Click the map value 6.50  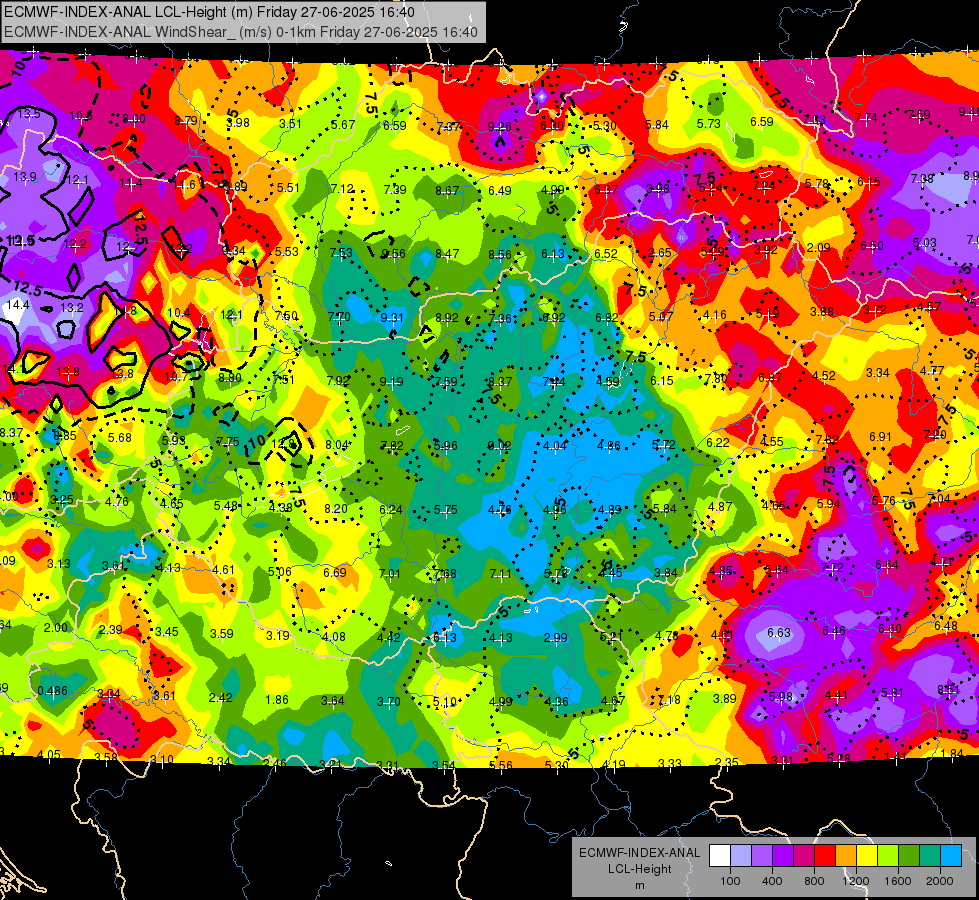[x=872, y=245]
